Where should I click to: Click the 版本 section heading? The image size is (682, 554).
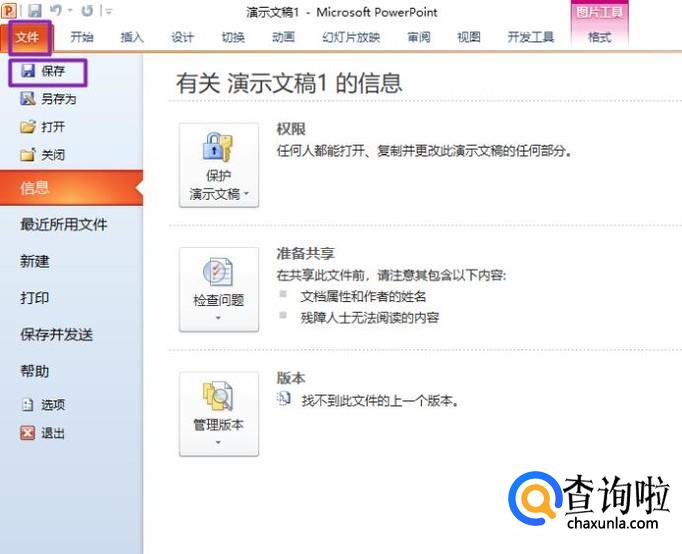291,378
